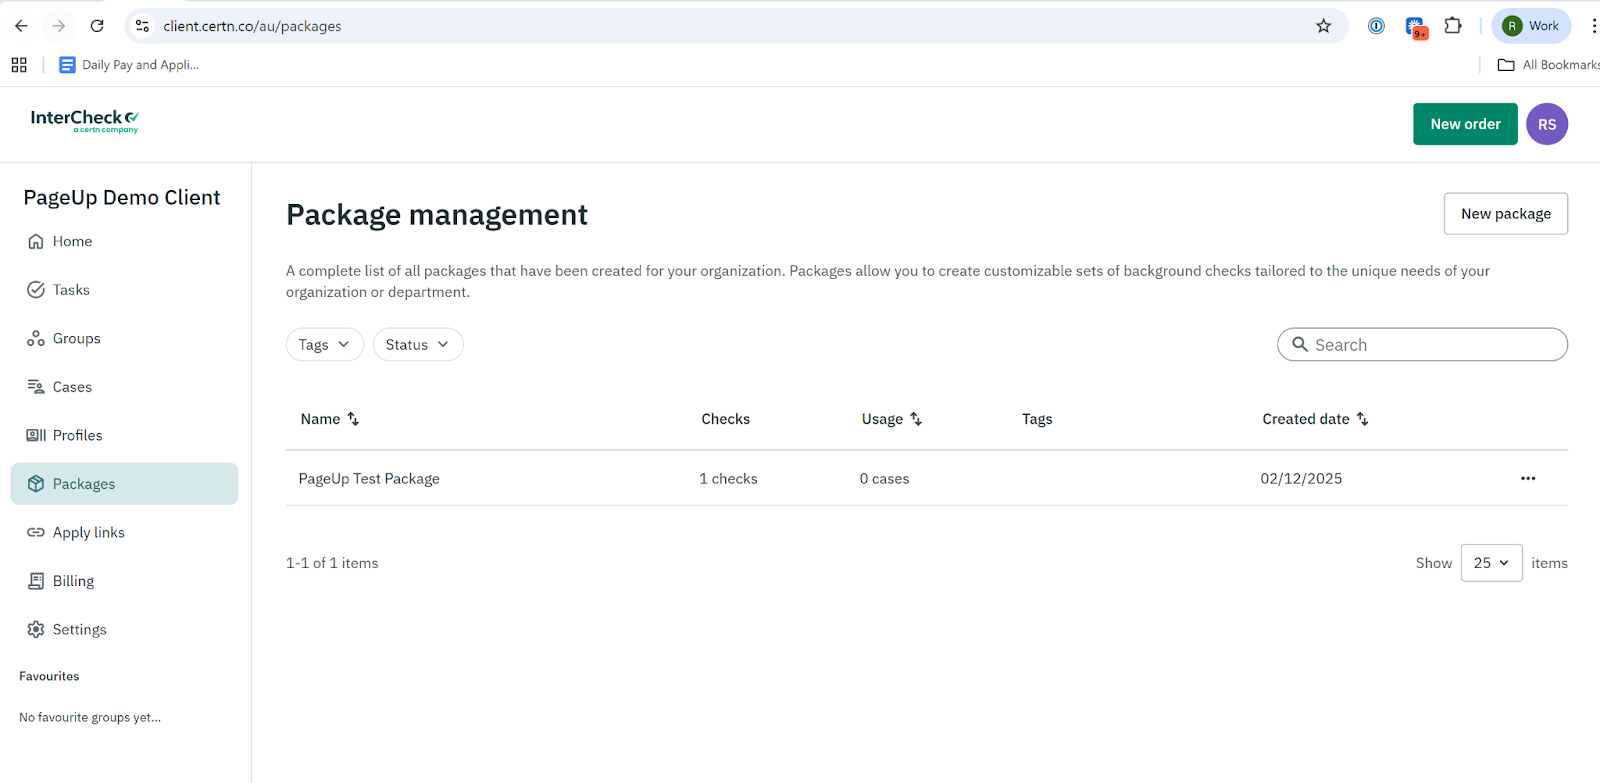Navigate to Billing section
This screenshot has width=1600, height=783.
click(73, 581)
